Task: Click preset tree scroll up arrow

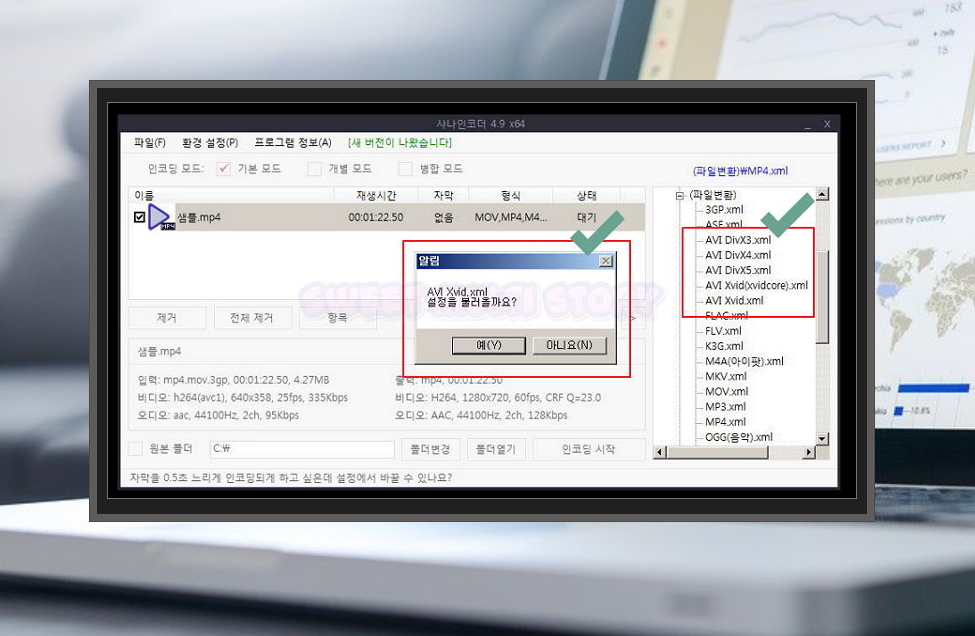Action: click(x=822, y=194)
